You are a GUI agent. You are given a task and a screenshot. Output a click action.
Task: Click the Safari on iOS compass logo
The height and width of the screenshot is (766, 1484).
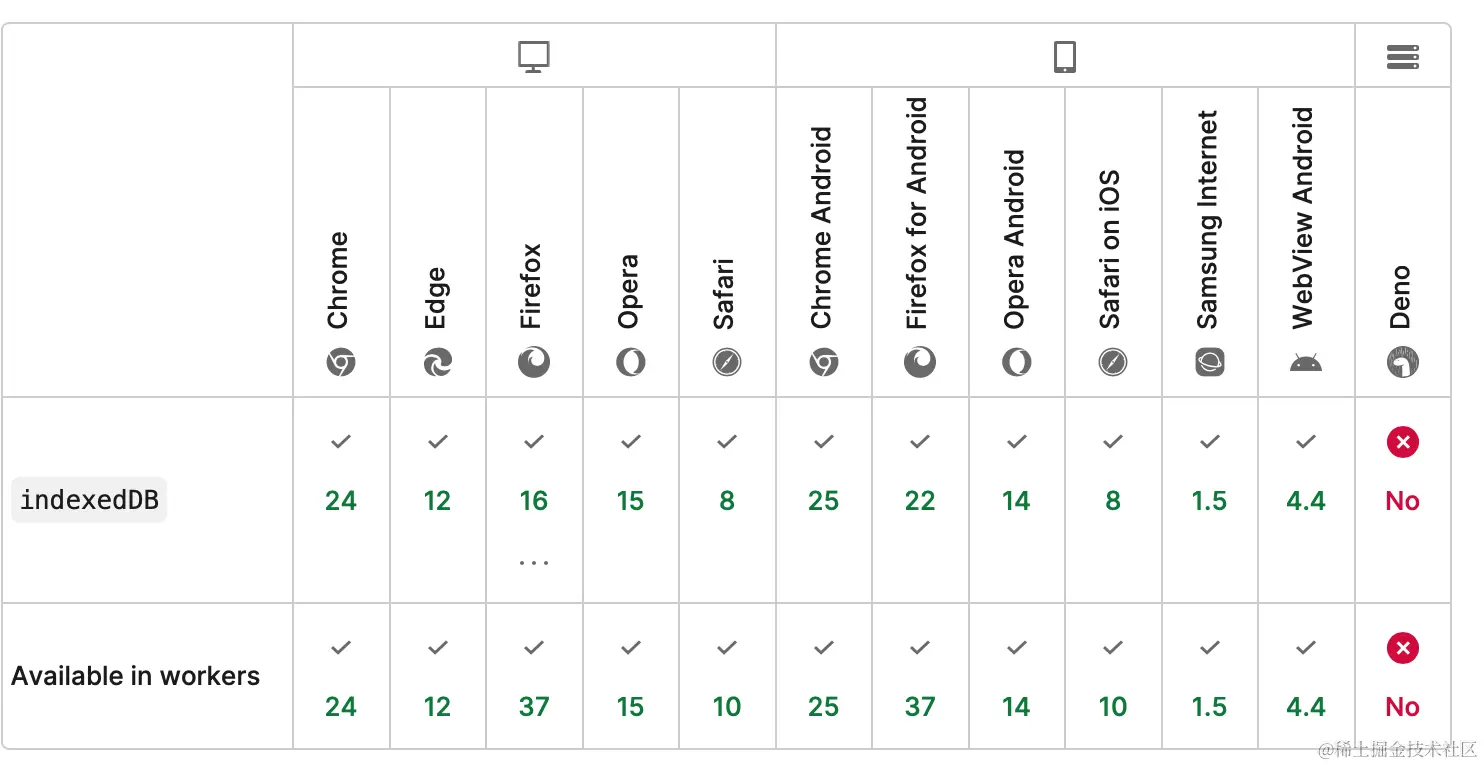click(x=1113, y=362)
